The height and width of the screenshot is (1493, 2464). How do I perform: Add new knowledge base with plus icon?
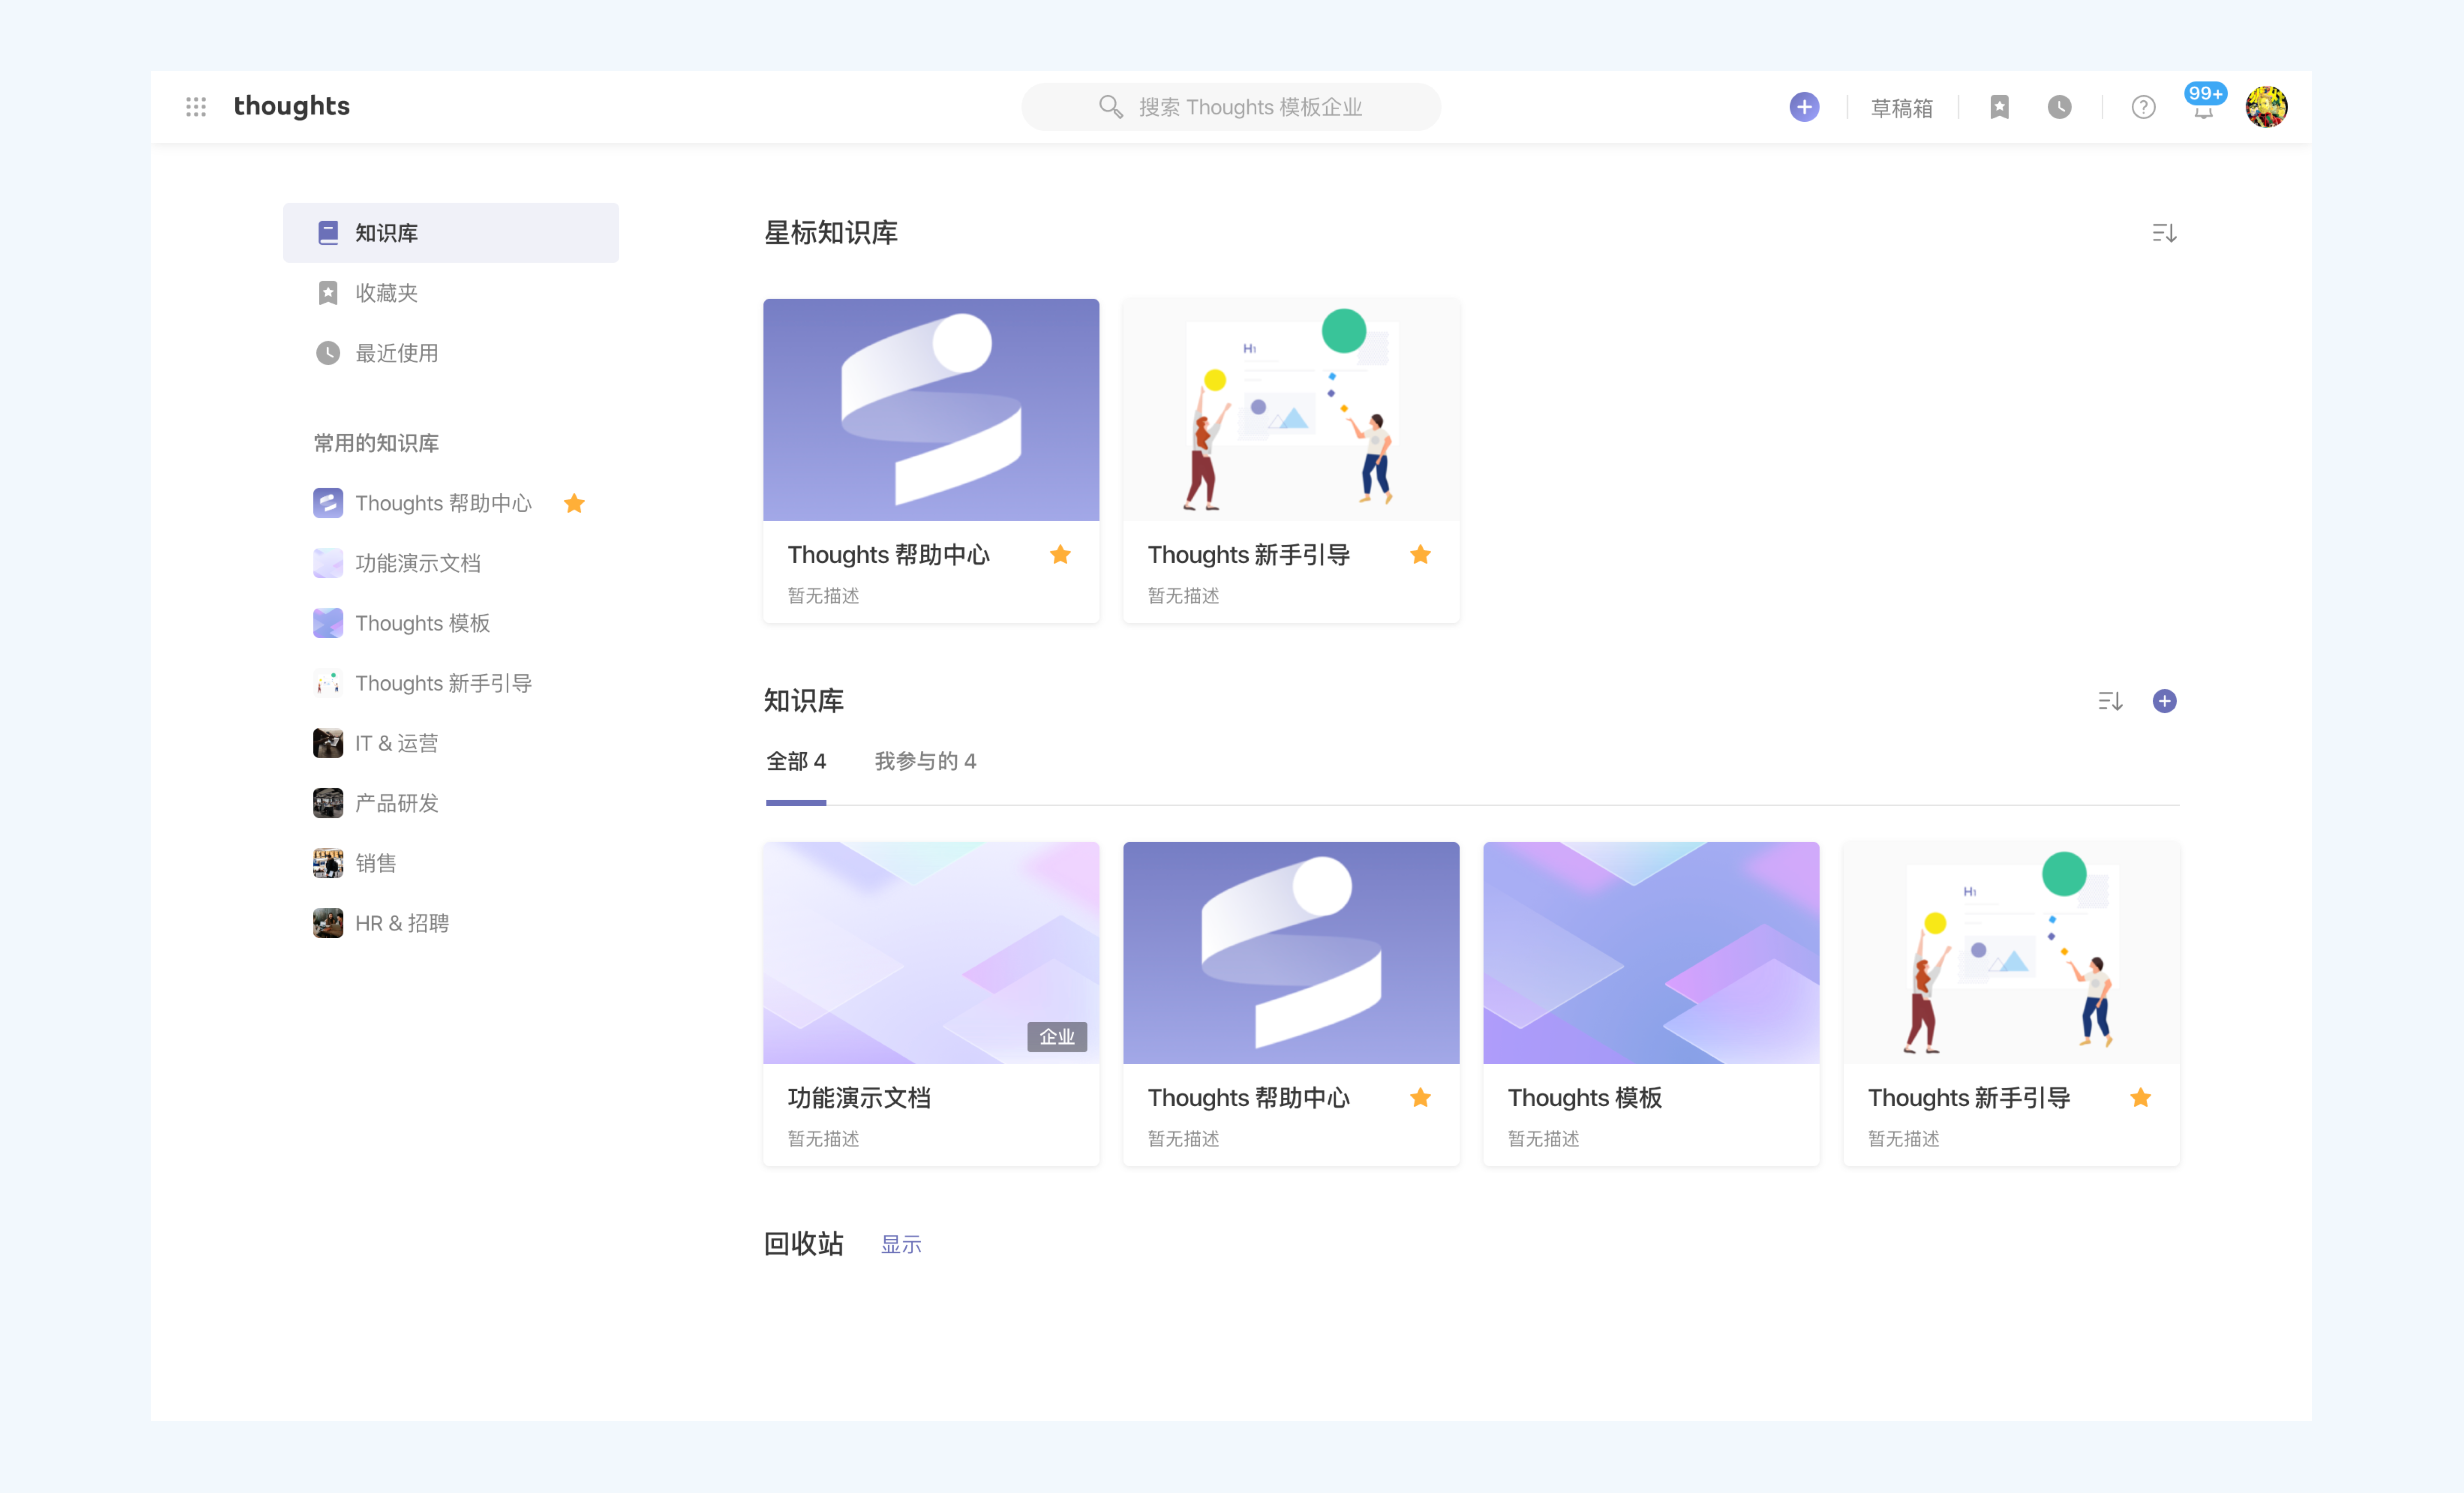click(x=2164, y=701)
